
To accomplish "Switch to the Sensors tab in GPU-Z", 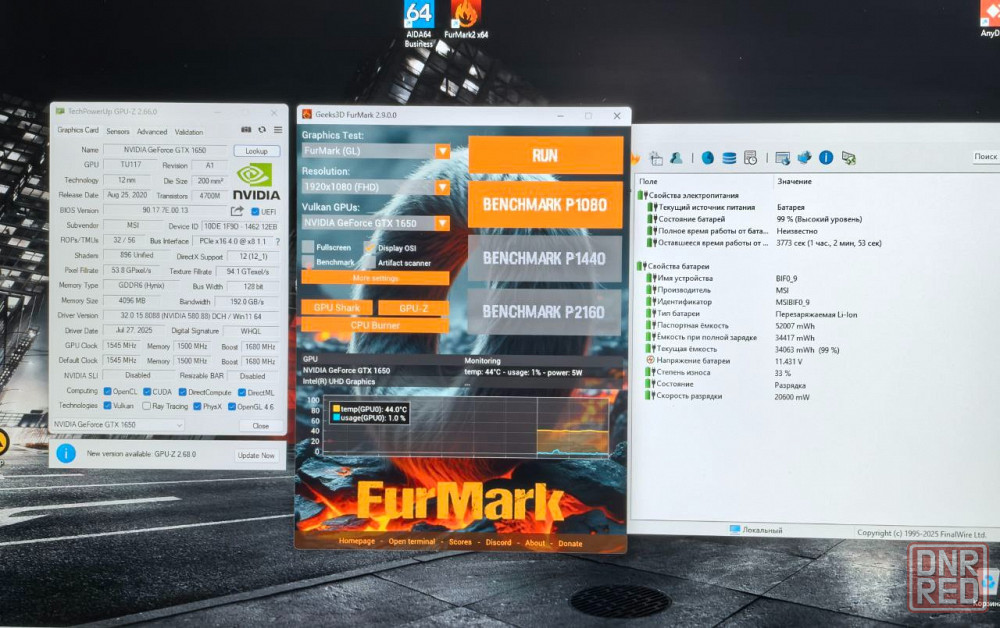I will (117, 131).
